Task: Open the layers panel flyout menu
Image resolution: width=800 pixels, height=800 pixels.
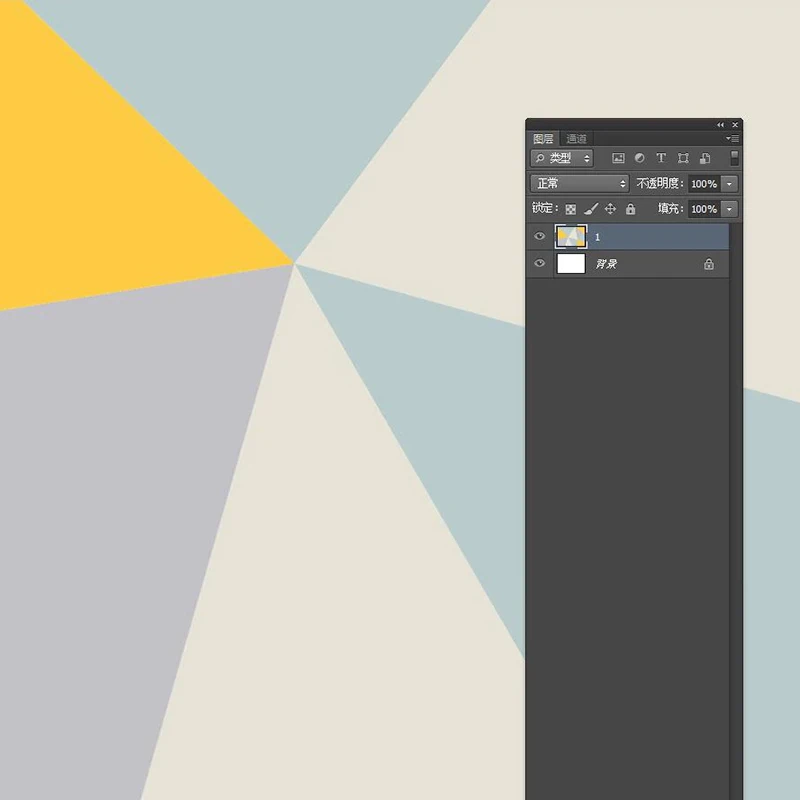Action: point(732,138)
